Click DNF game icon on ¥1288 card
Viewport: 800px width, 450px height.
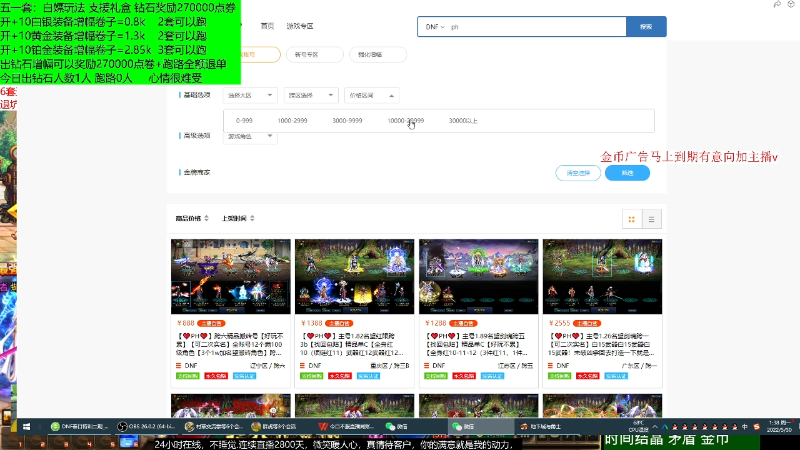pos(427,366)
